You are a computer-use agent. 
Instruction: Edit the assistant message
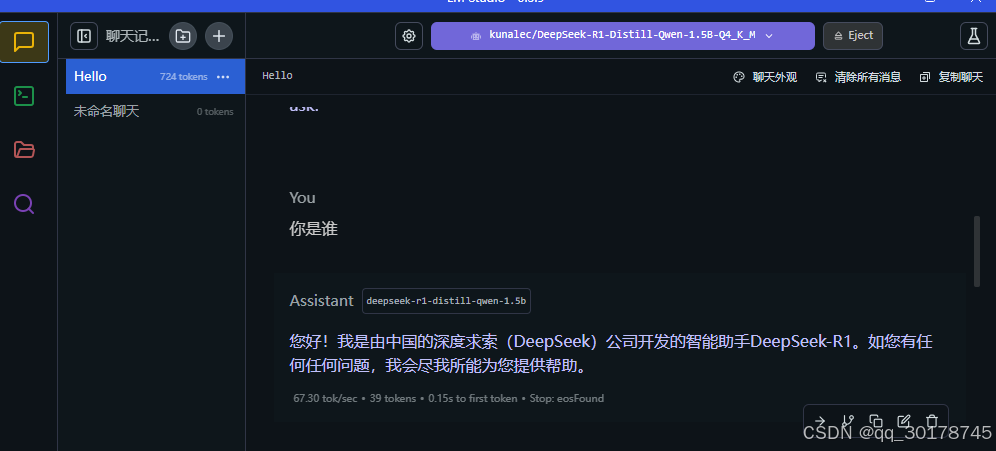[x=904, y=421]
